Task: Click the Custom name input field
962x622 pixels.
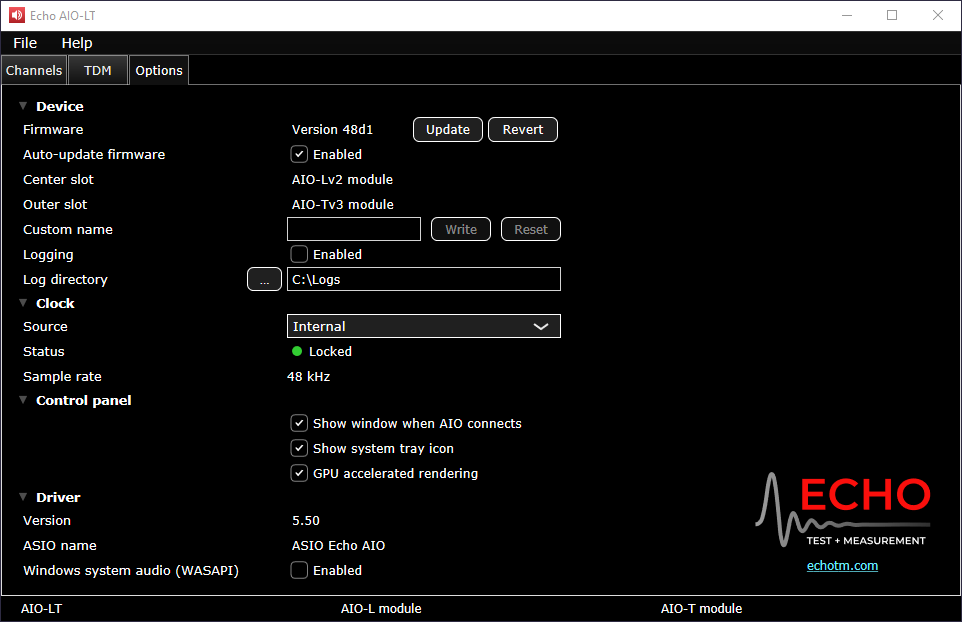Action: (354, 229)
